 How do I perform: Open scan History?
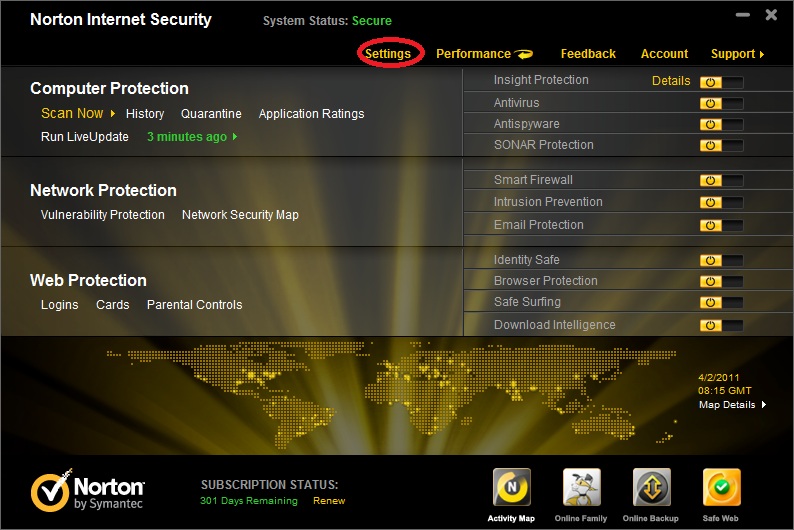(x=145, y=114)
